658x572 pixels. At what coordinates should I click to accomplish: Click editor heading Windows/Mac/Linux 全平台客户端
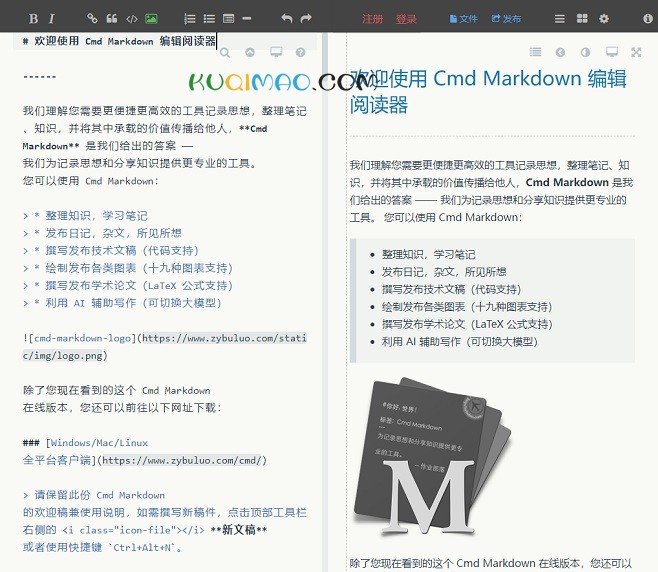(145, 452)
